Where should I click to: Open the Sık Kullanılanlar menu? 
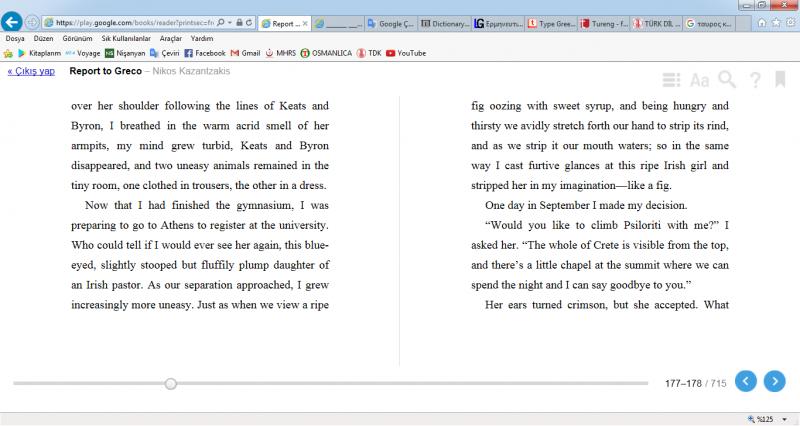click(126, 38)
